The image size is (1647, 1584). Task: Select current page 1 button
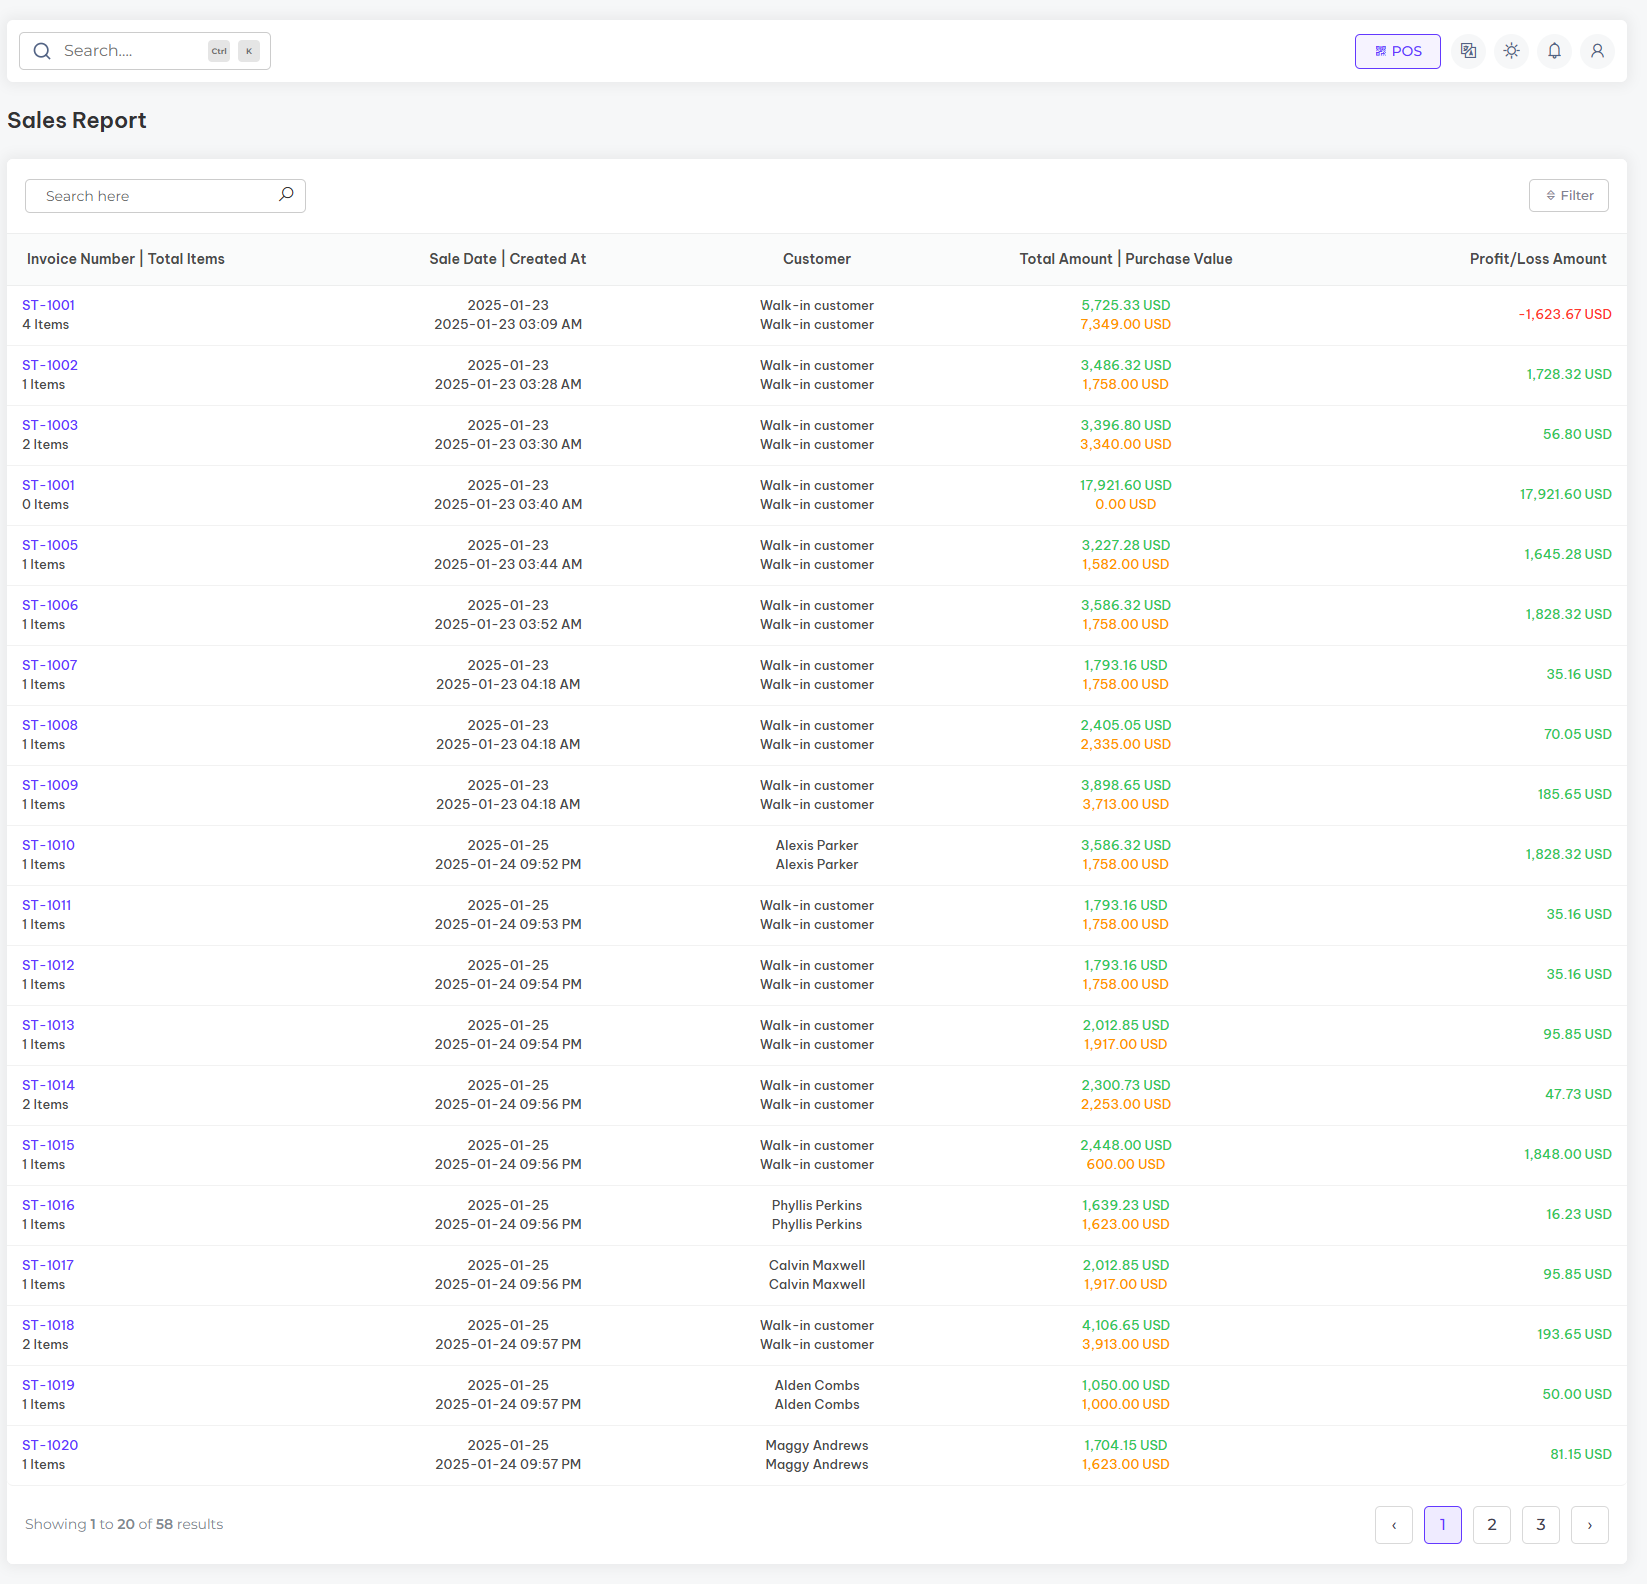point(1442,1525)
